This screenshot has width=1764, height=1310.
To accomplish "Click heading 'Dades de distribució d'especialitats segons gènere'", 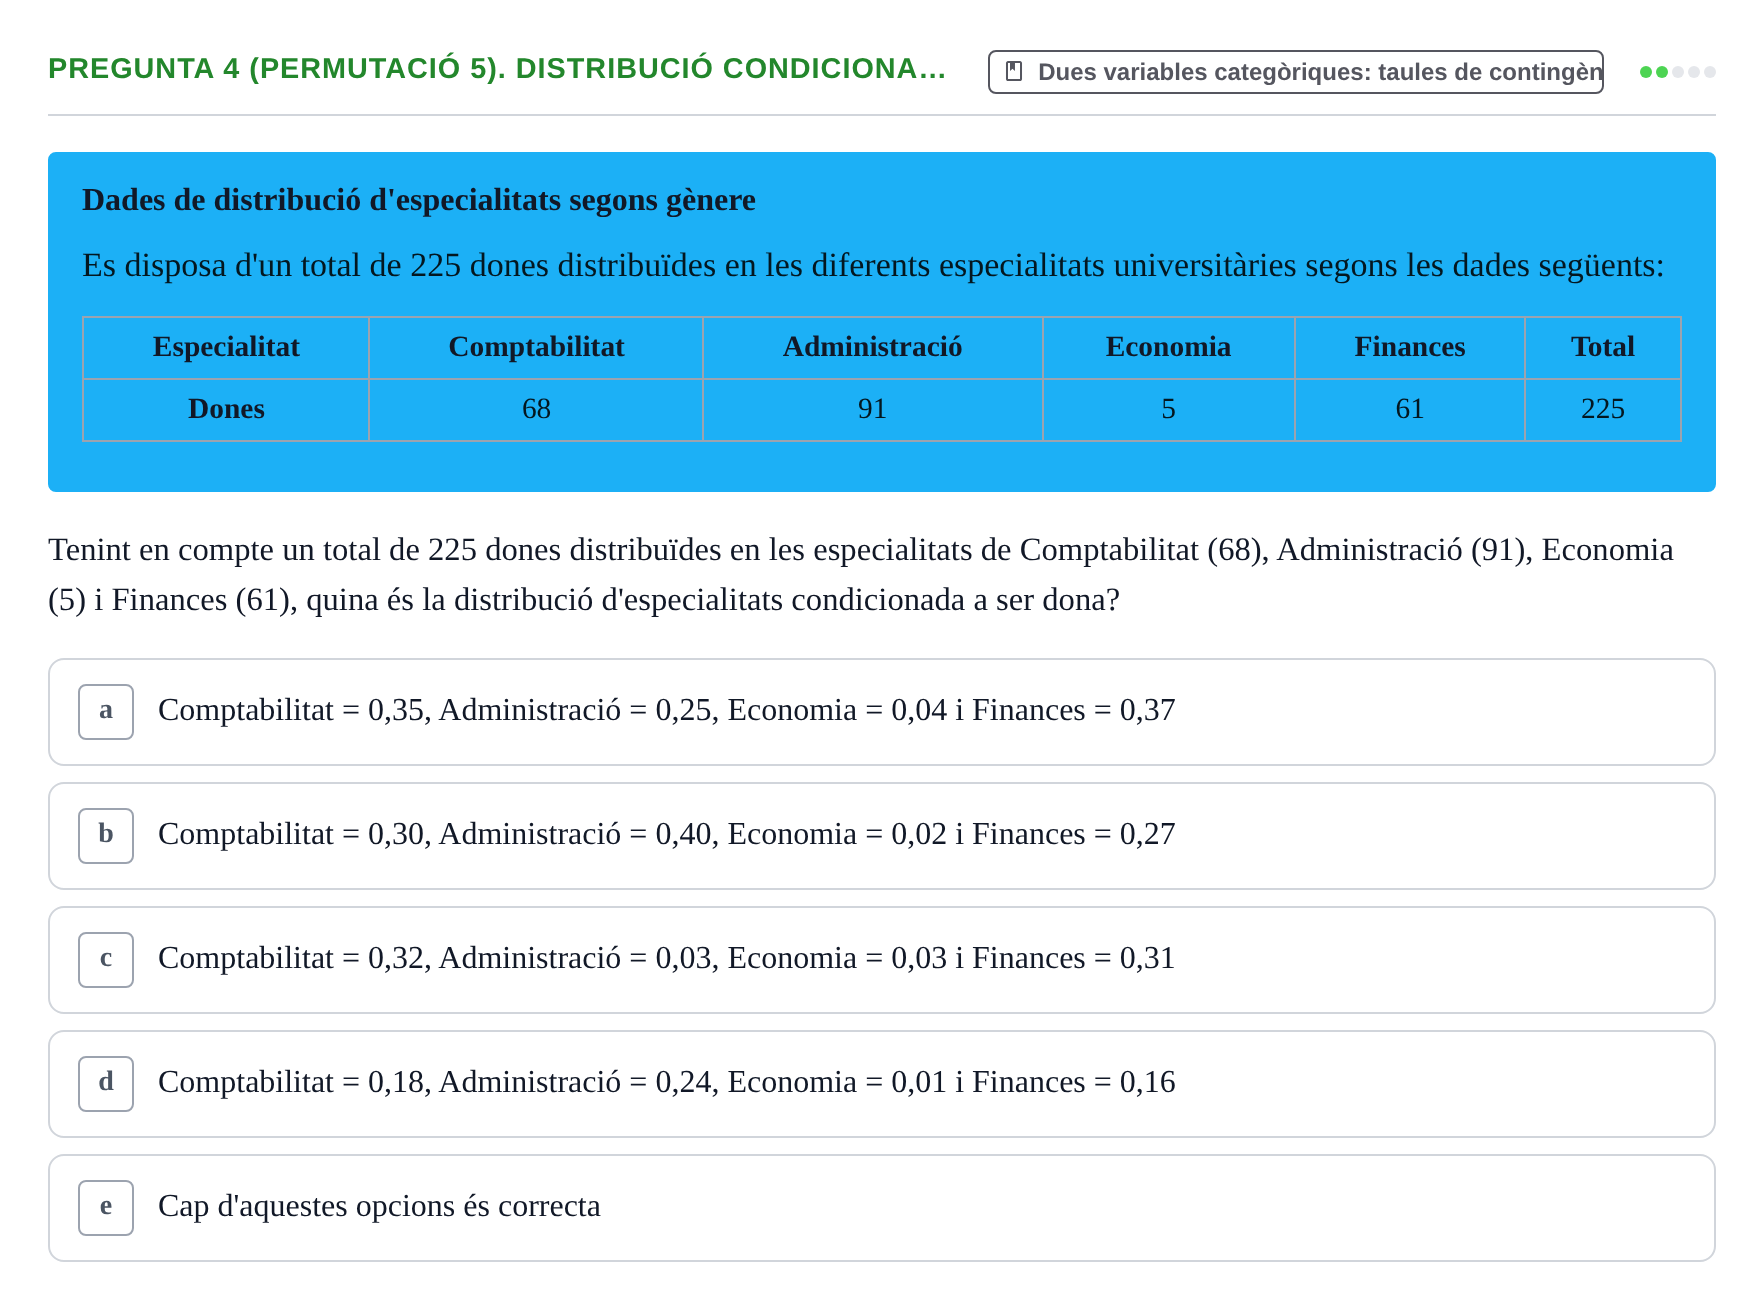I will 419,200.
